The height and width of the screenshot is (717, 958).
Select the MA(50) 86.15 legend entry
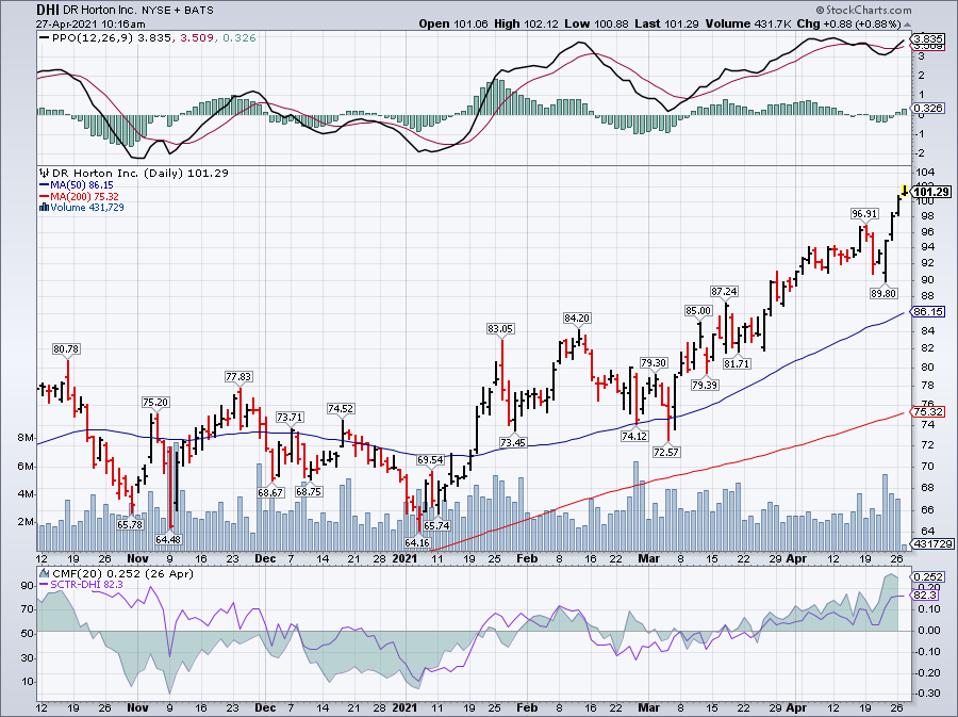tap(82, 185)
